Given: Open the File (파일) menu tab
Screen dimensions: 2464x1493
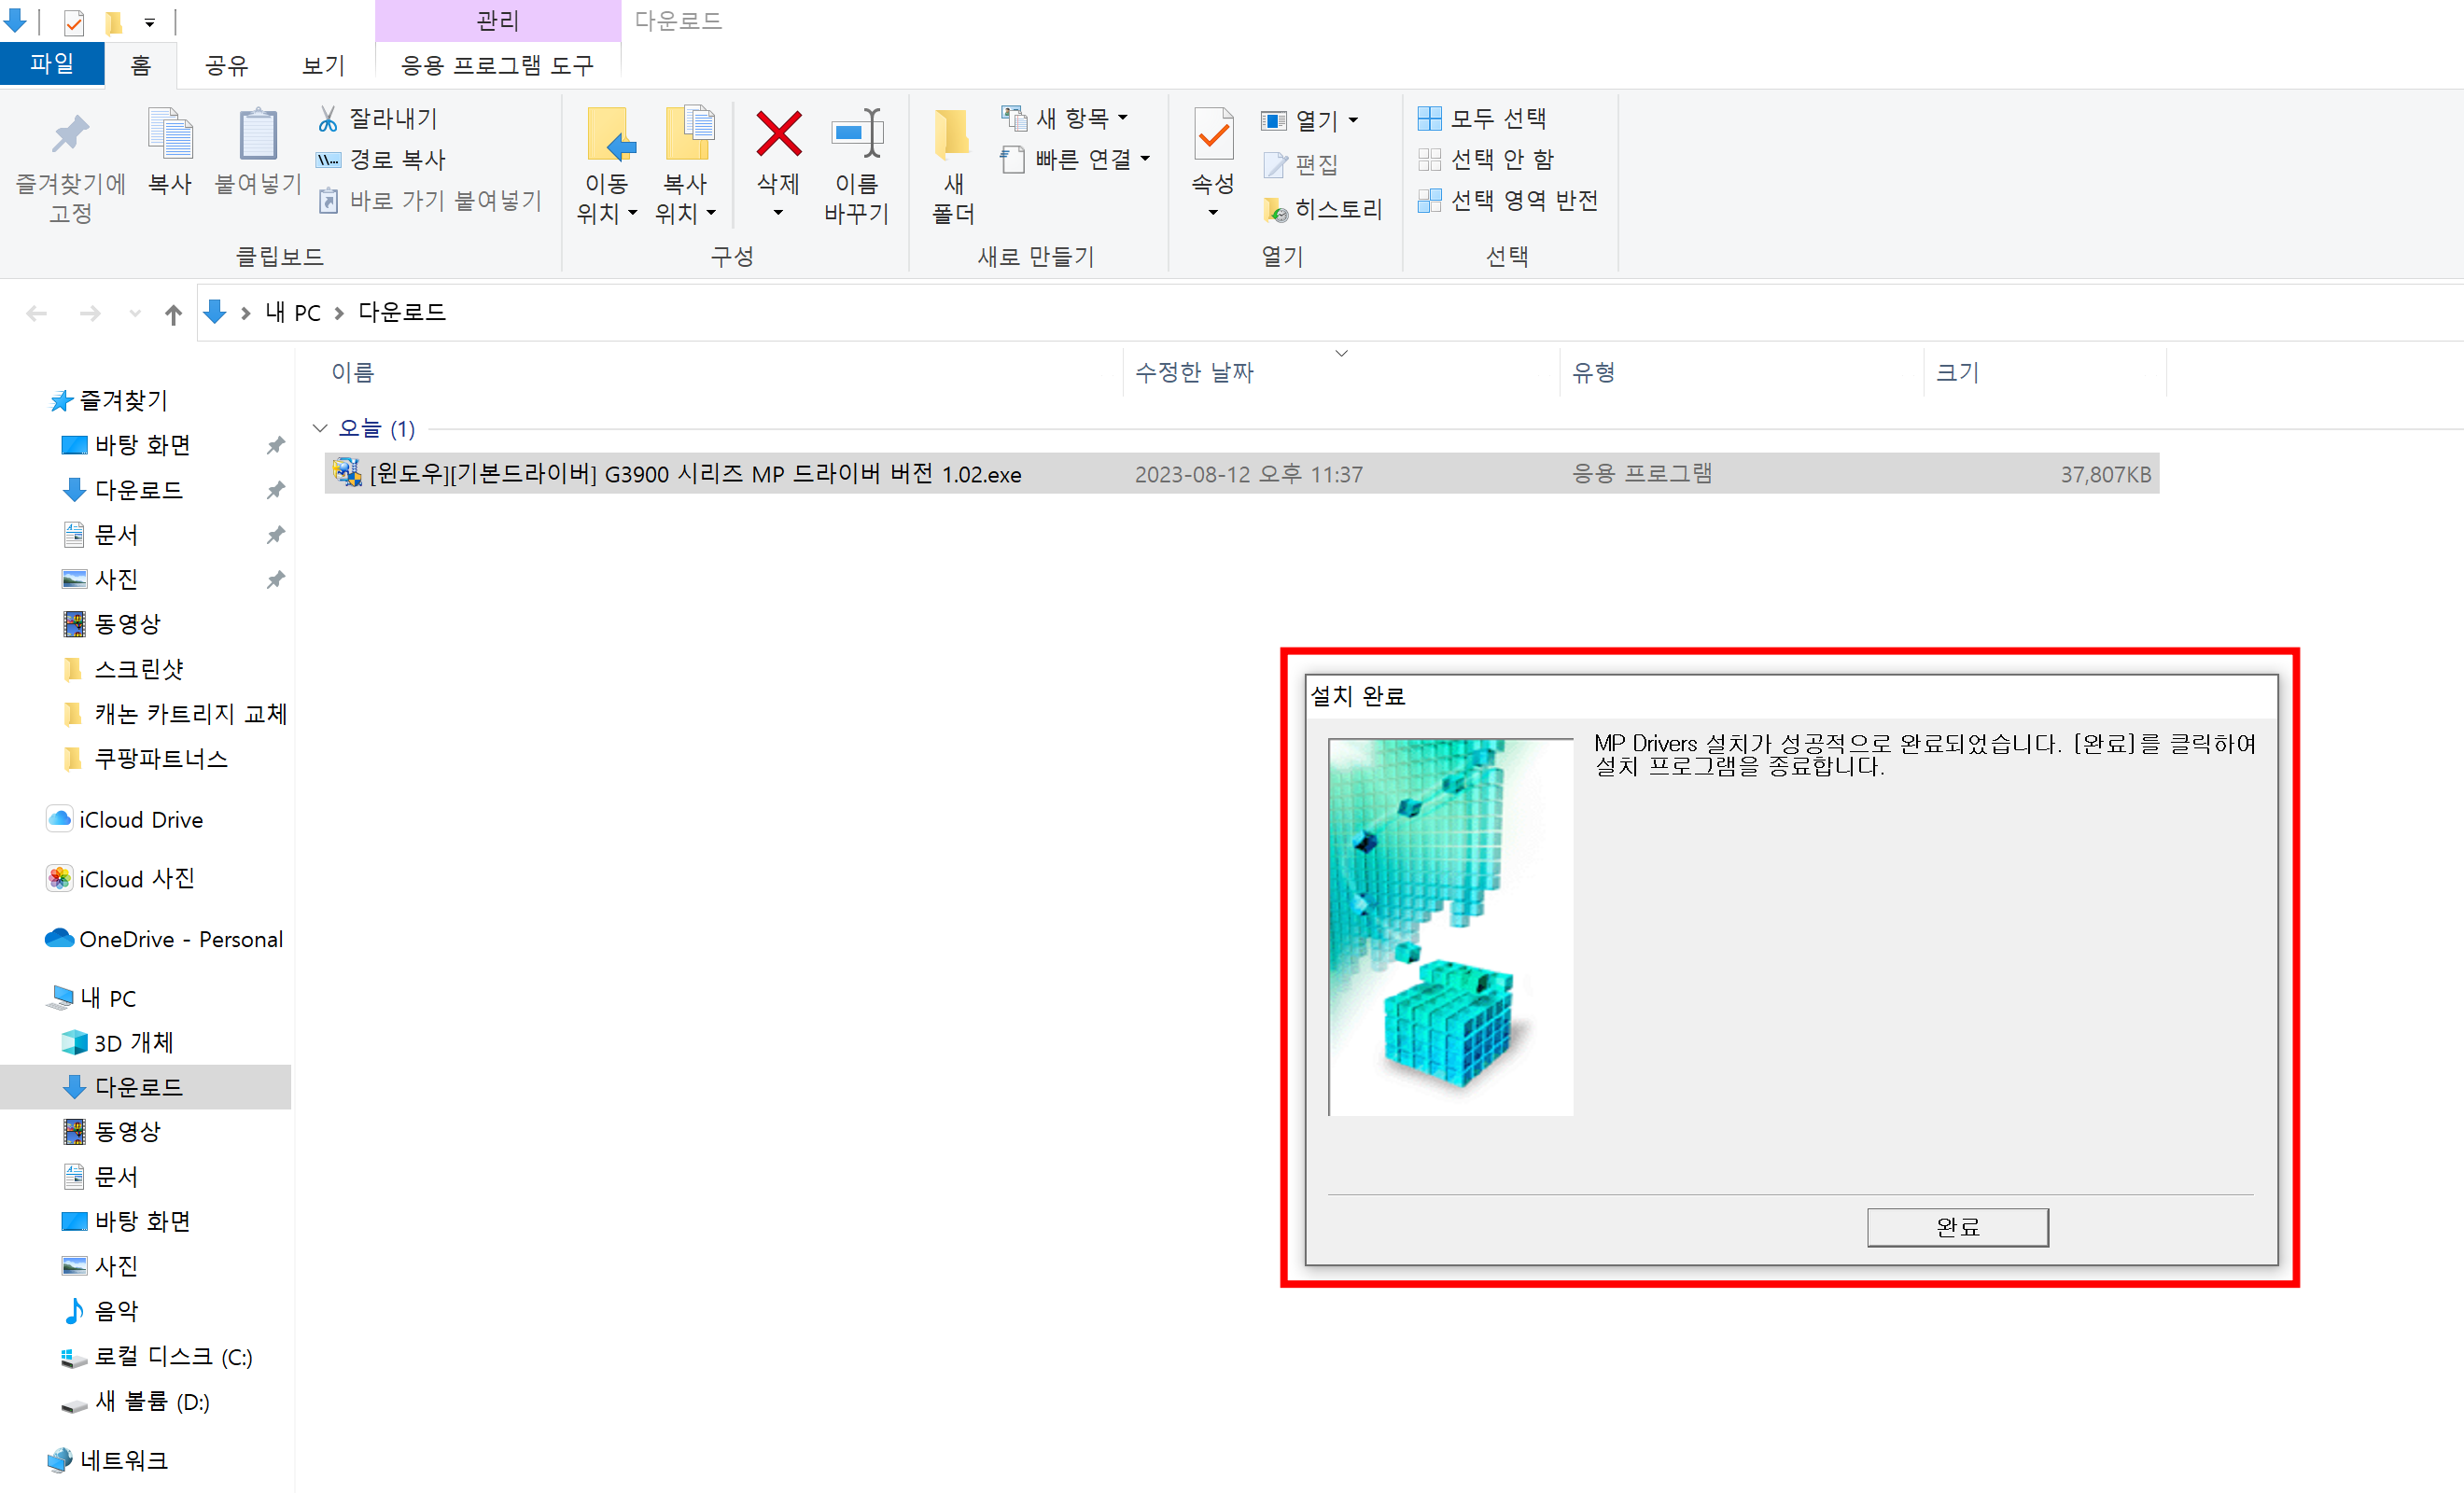Looking at the screenshot, I should 51,64.
